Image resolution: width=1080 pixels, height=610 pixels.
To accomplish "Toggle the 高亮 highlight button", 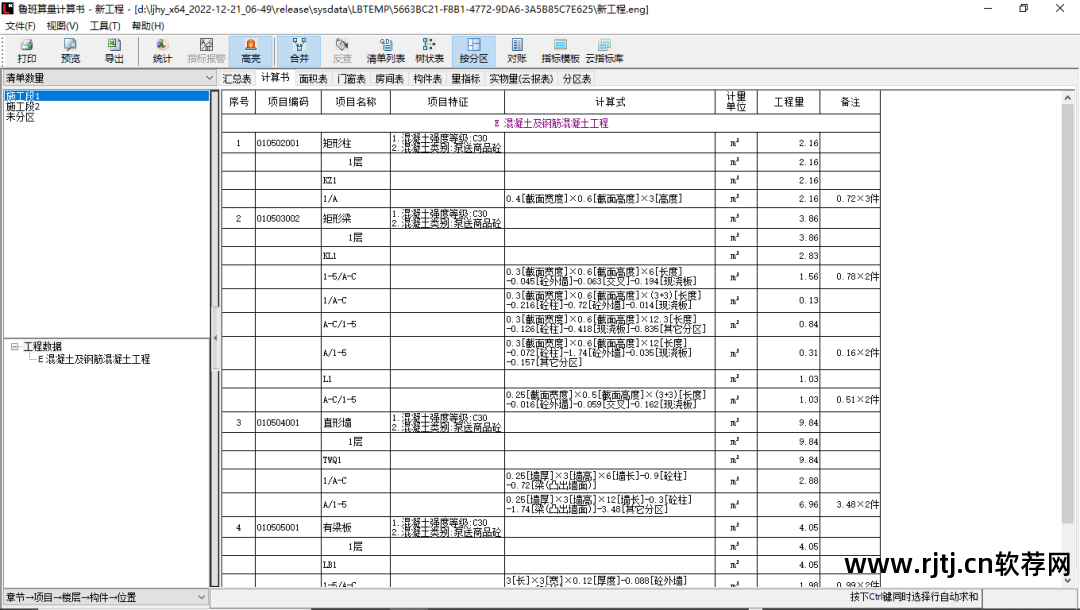I will [x=250, y=50].
